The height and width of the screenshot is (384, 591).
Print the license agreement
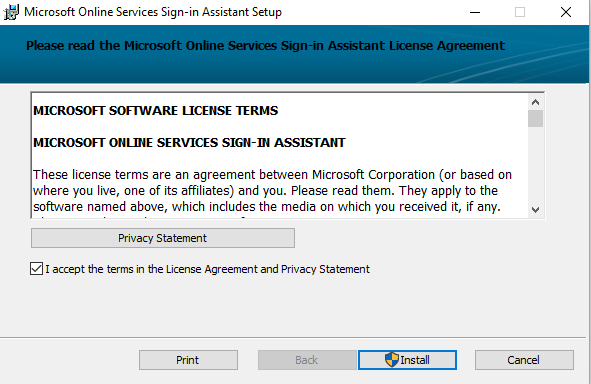(x=188, y=360)
